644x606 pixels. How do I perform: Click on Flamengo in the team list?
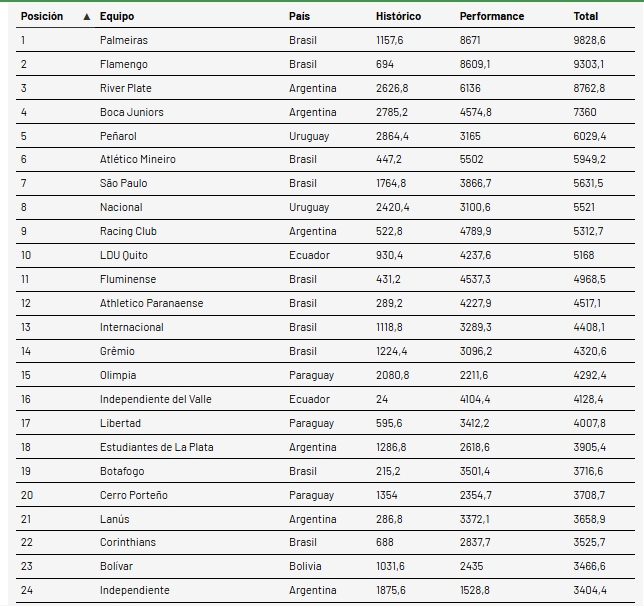coord(124,64)
